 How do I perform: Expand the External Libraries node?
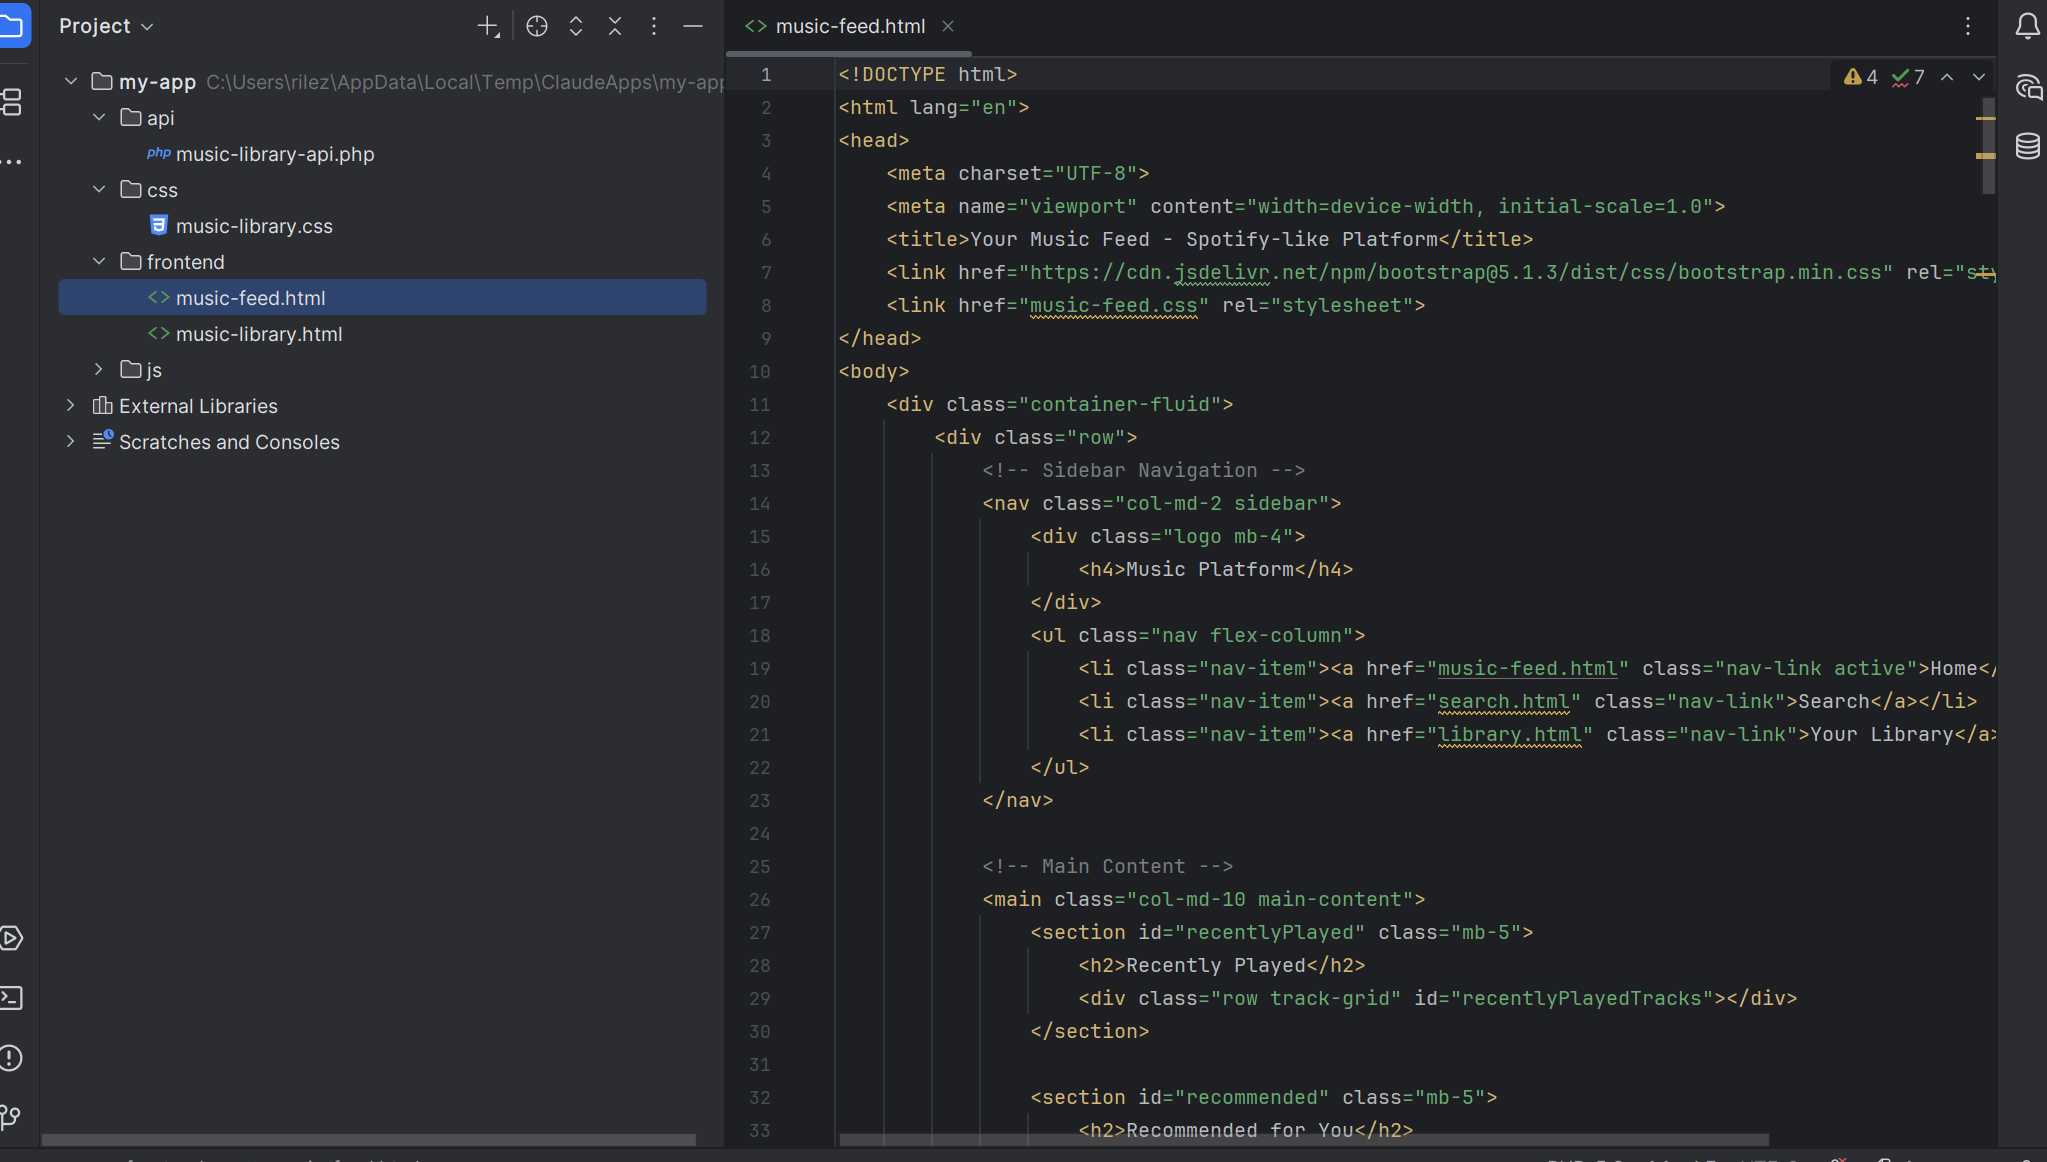tap(71, 405)
